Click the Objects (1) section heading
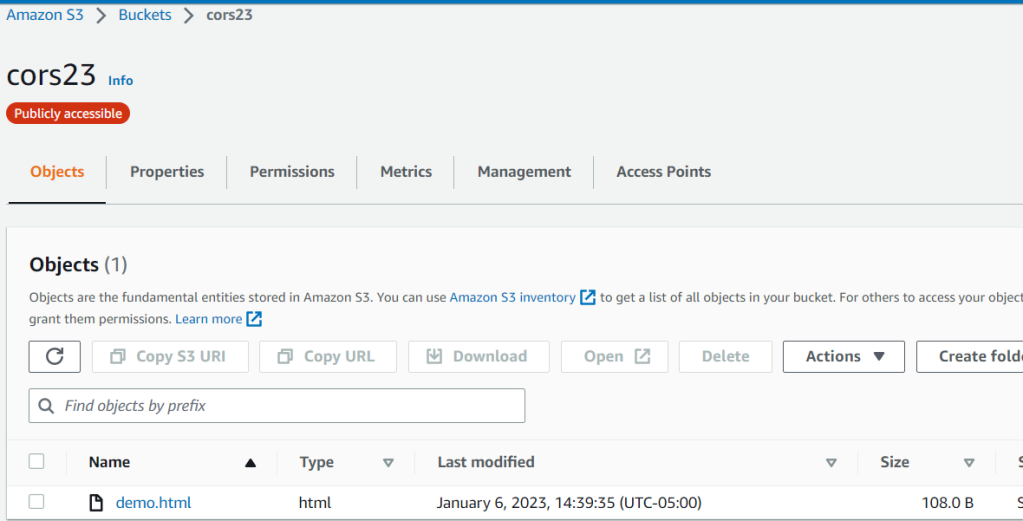This screenshot has width=1023, height=521. [78, 265]
